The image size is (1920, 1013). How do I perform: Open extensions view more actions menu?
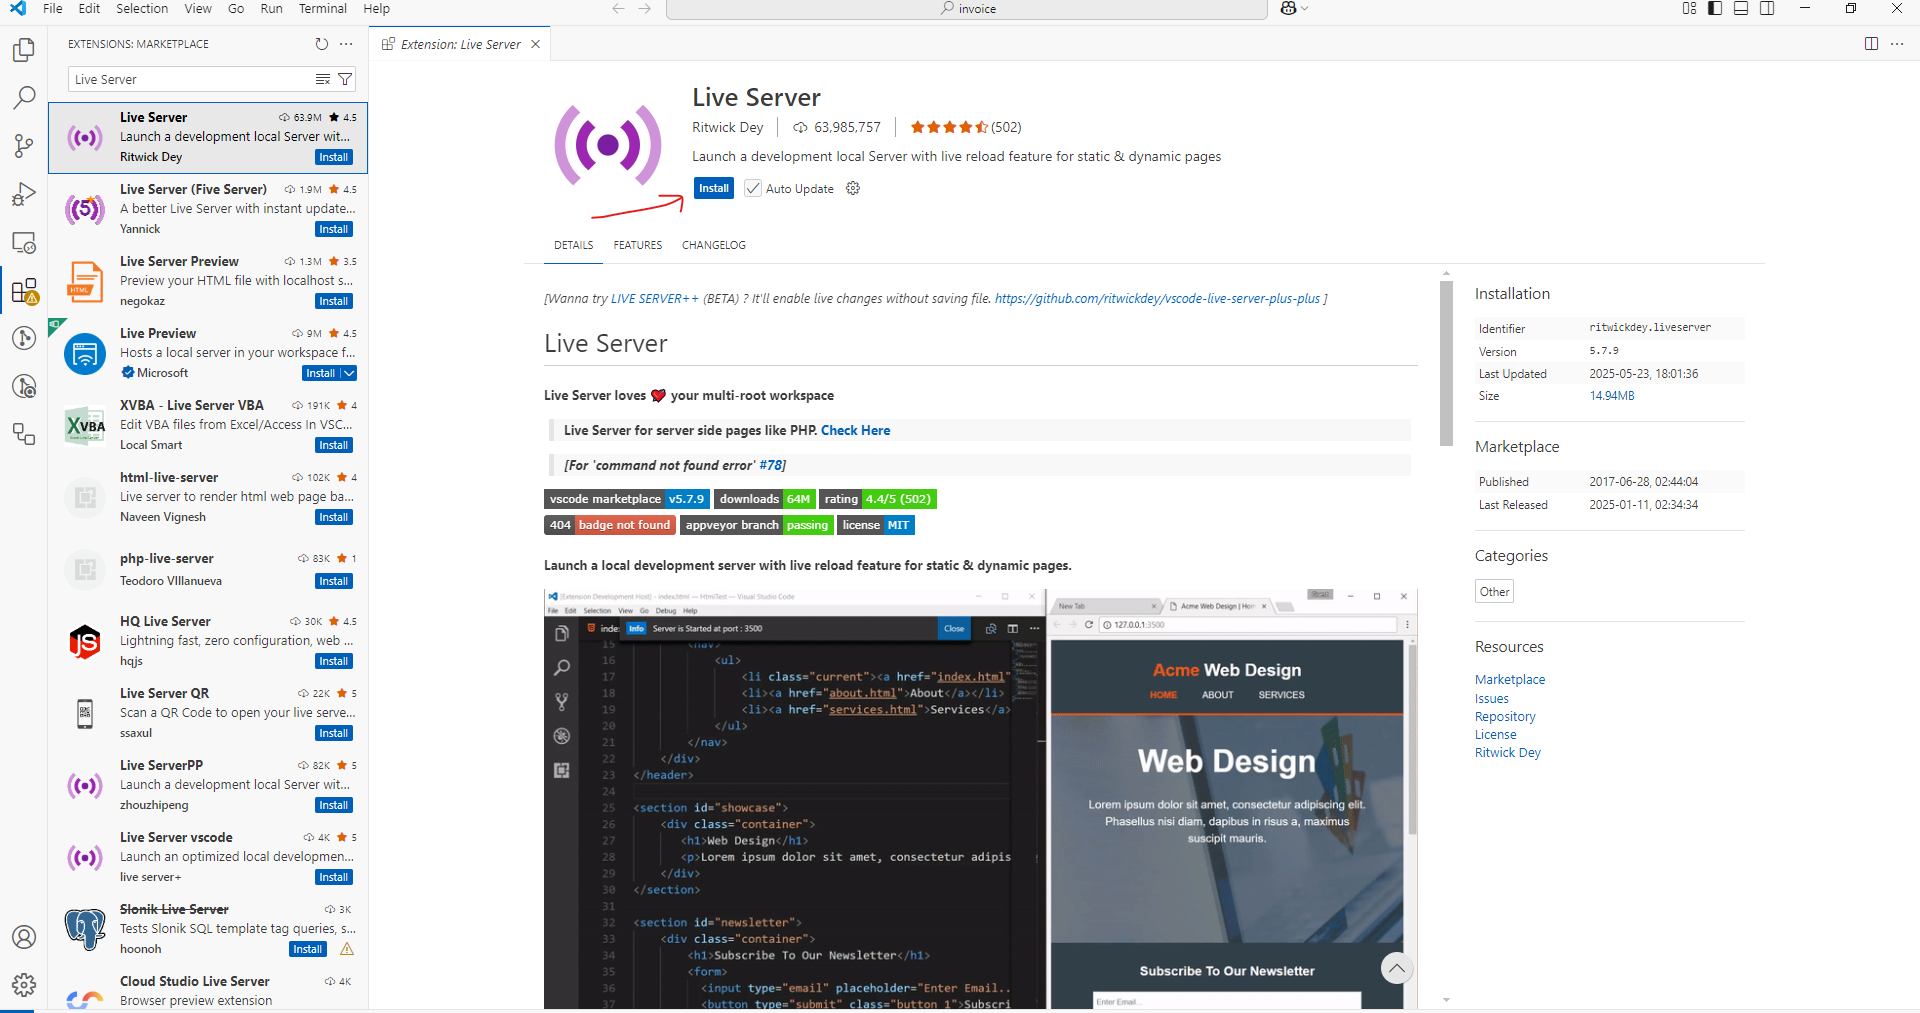[346, 44]
